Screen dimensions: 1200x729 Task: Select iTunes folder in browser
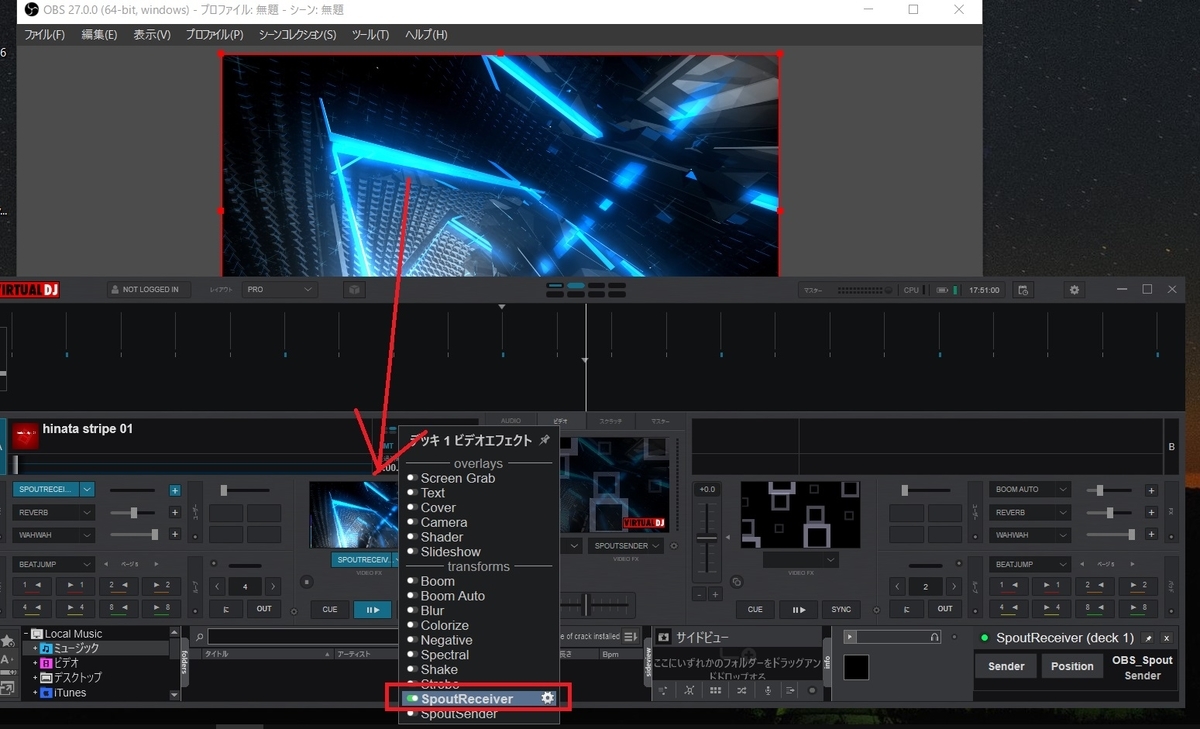[x=70, y=692]
